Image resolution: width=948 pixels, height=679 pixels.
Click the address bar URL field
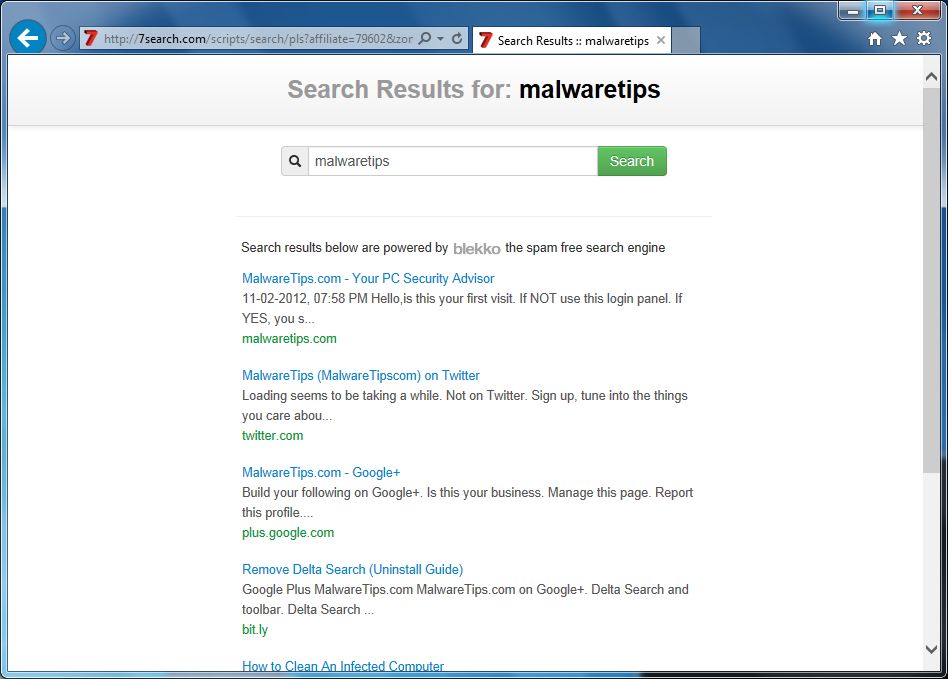tap(258, 39)
